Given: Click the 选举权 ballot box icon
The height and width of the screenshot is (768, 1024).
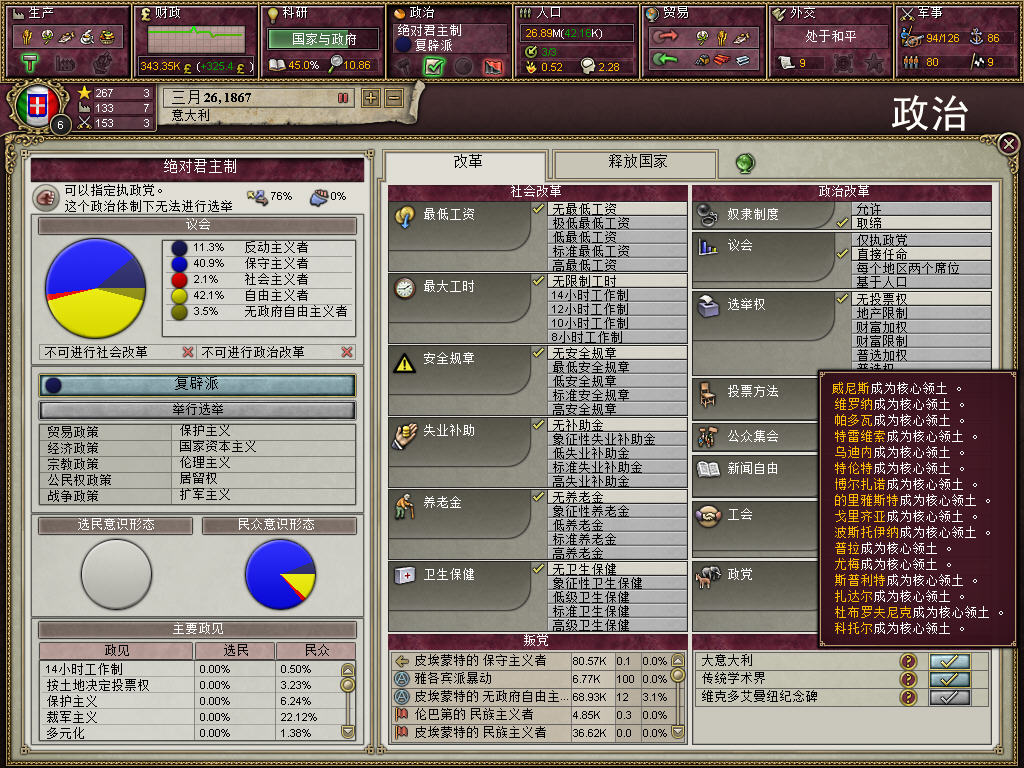Looking at the screenshot, I should tap(709, 305).
